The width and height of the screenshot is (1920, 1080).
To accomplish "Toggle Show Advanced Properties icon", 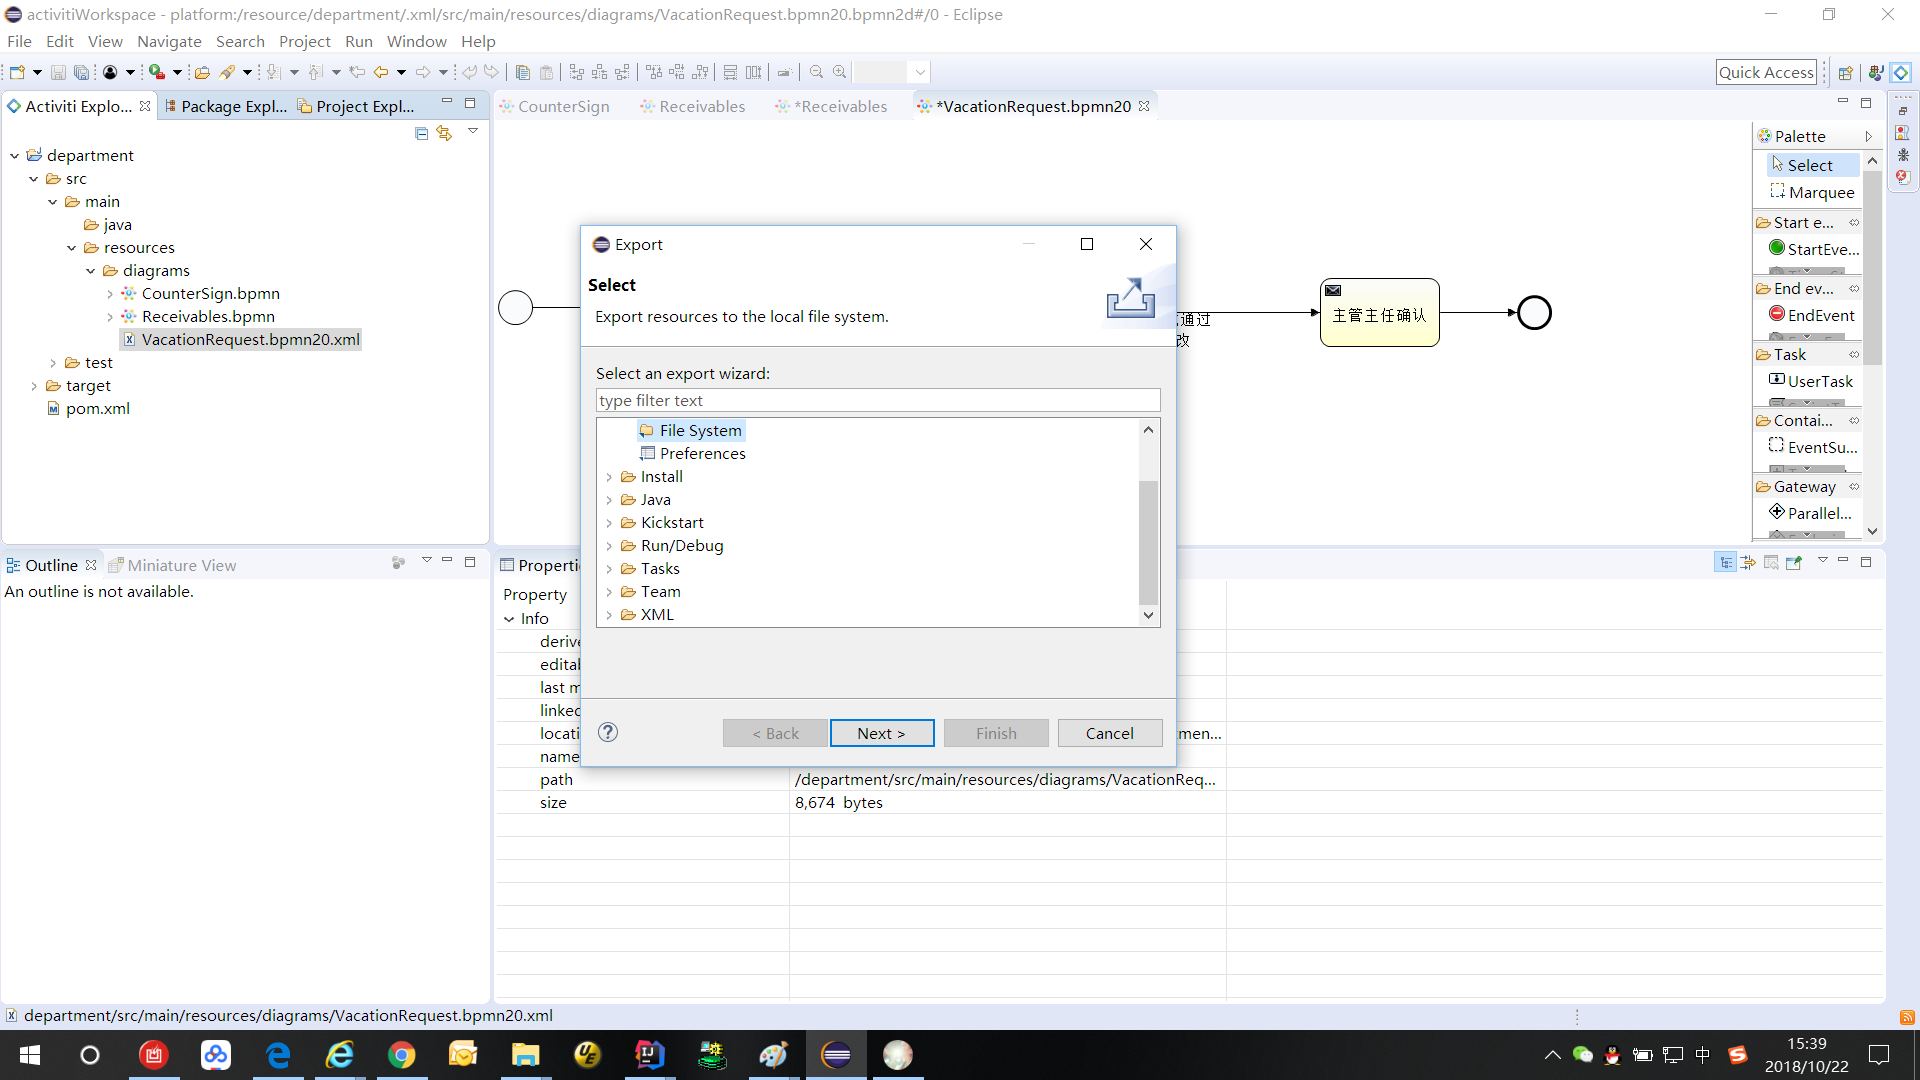I will [1748, 563].
